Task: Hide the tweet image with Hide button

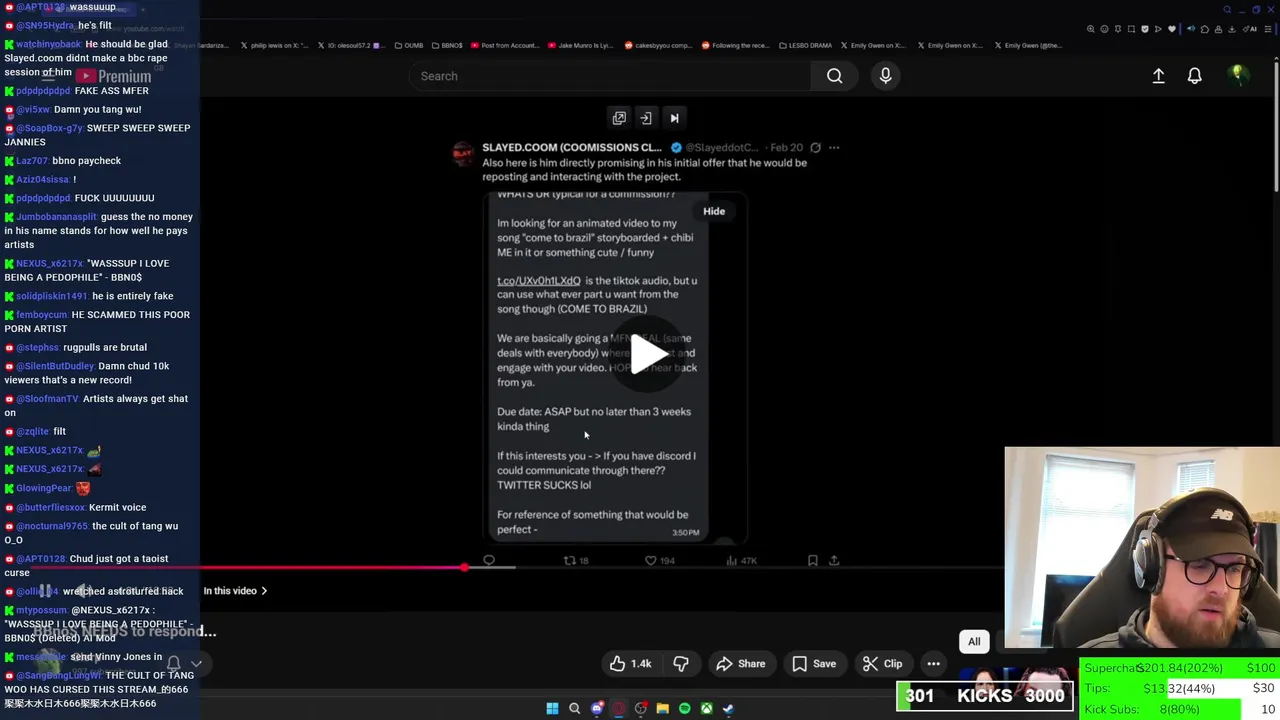Action: coord(714,211)
